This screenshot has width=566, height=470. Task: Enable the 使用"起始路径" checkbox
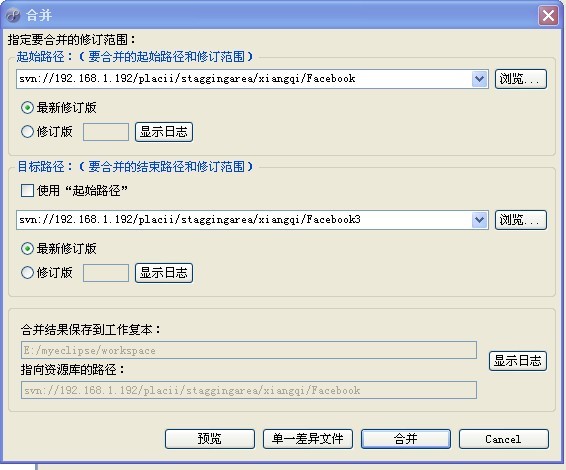coord(27,190)
